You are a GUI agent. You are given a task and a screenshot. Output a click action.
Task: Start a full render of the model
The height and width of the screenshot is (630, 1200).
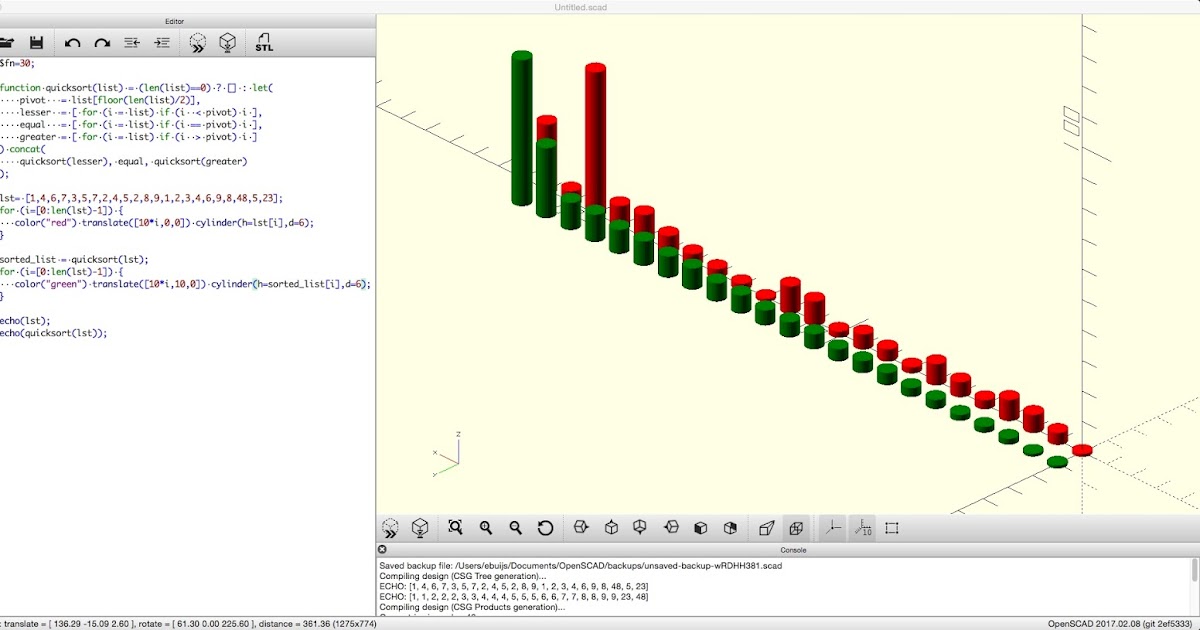tap(228, 42)
